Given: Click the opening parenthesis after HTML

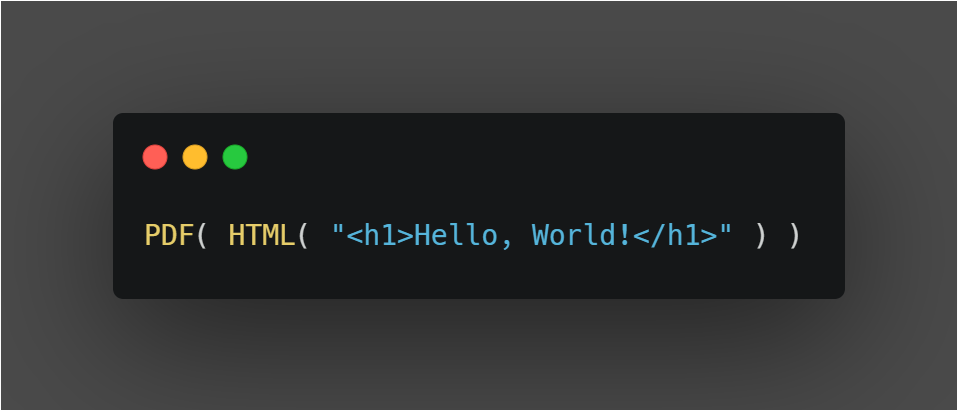Looking at the screenshot, I should tap(304, 236).
